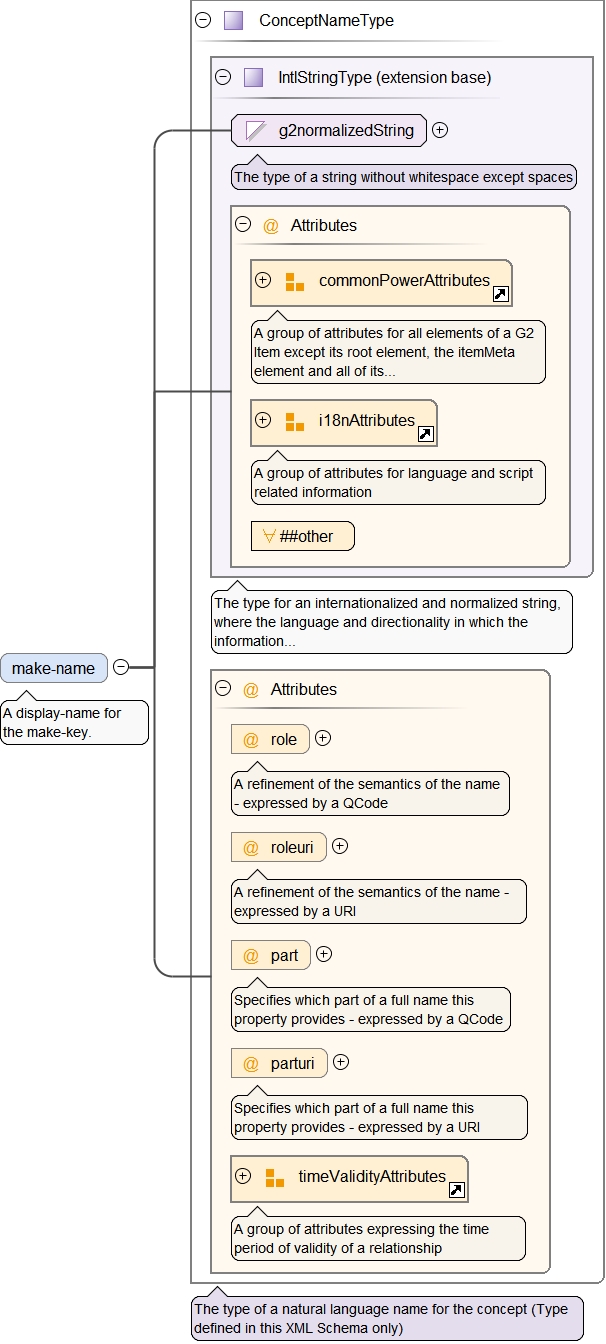The image size is (606, 1344).
Task: Collapse the make-name element
Action: (121, 667)
